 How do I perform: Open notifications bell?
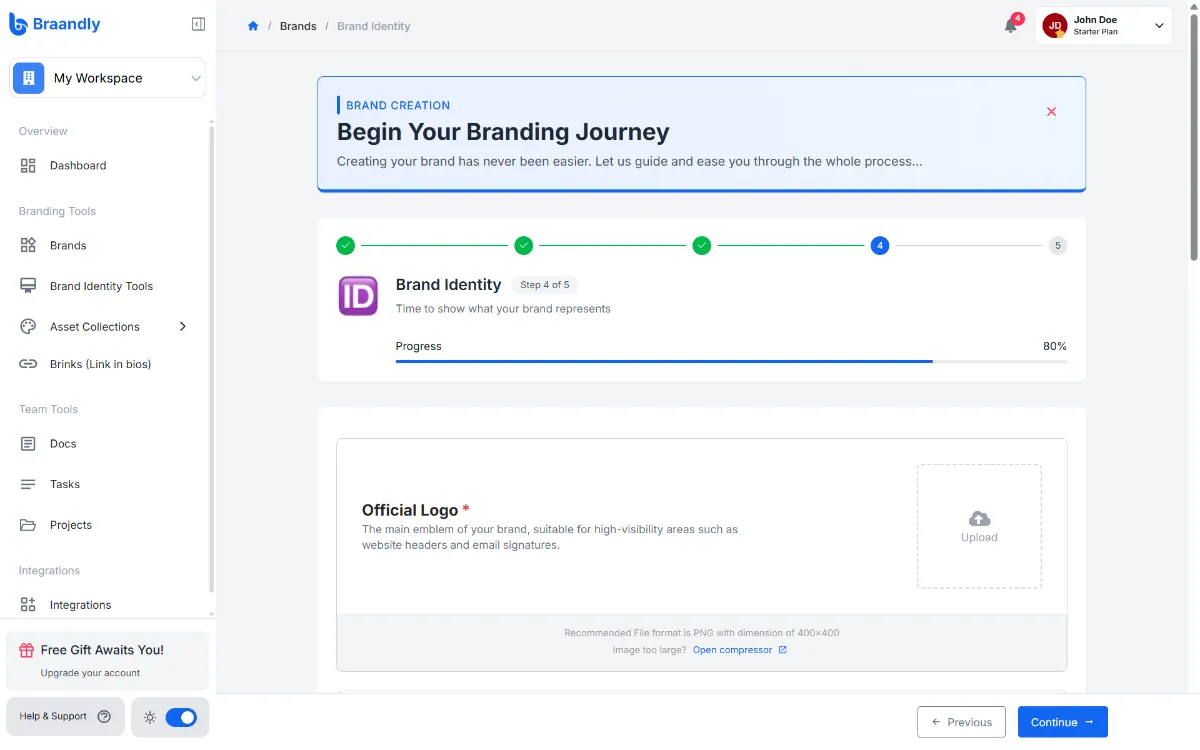click(x=1011, y=26)
